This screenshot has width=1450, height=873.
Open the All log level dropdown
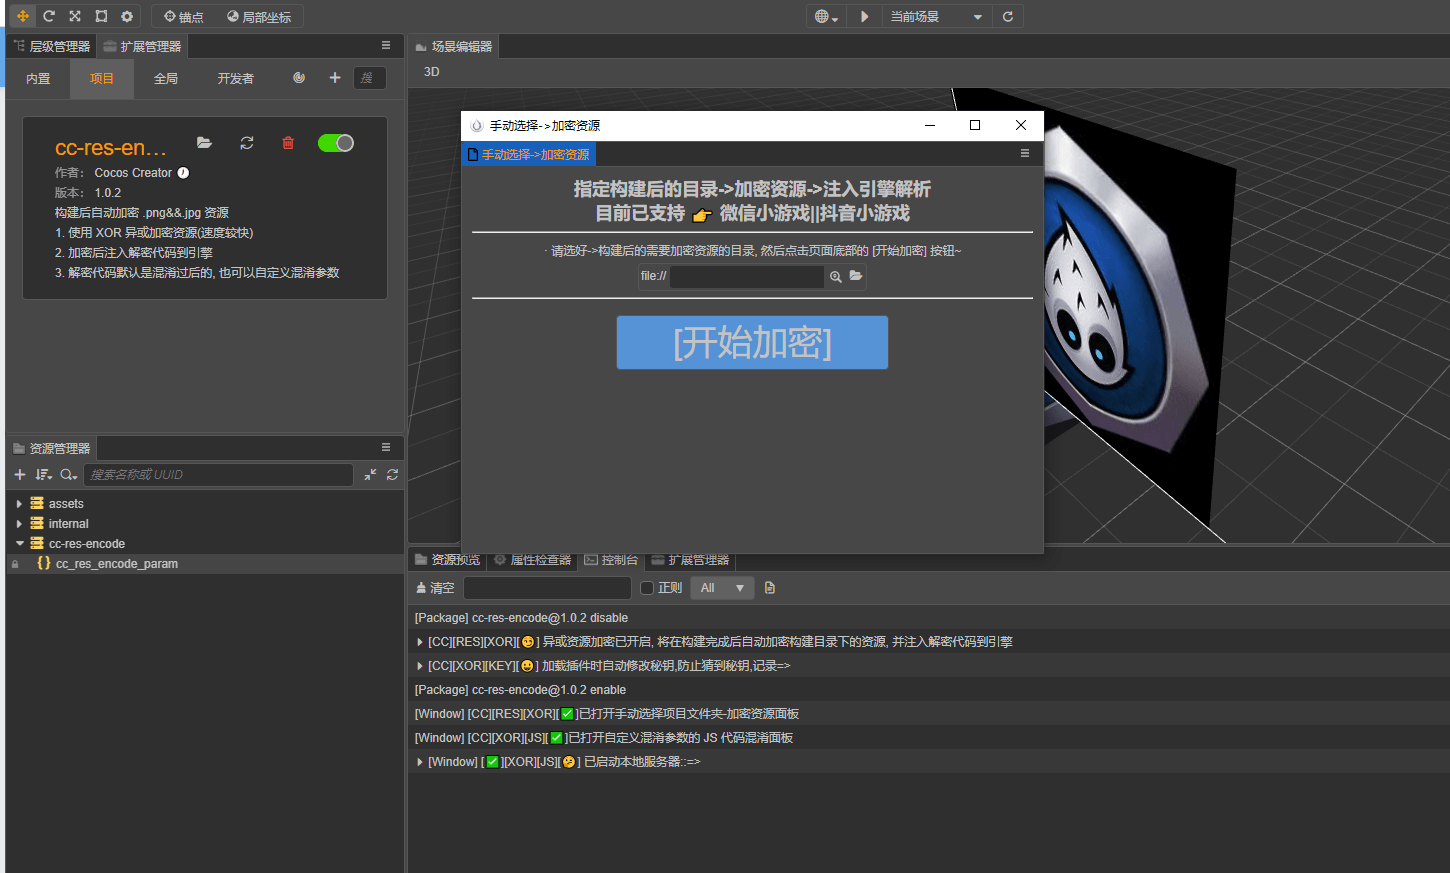coord(722,588)
